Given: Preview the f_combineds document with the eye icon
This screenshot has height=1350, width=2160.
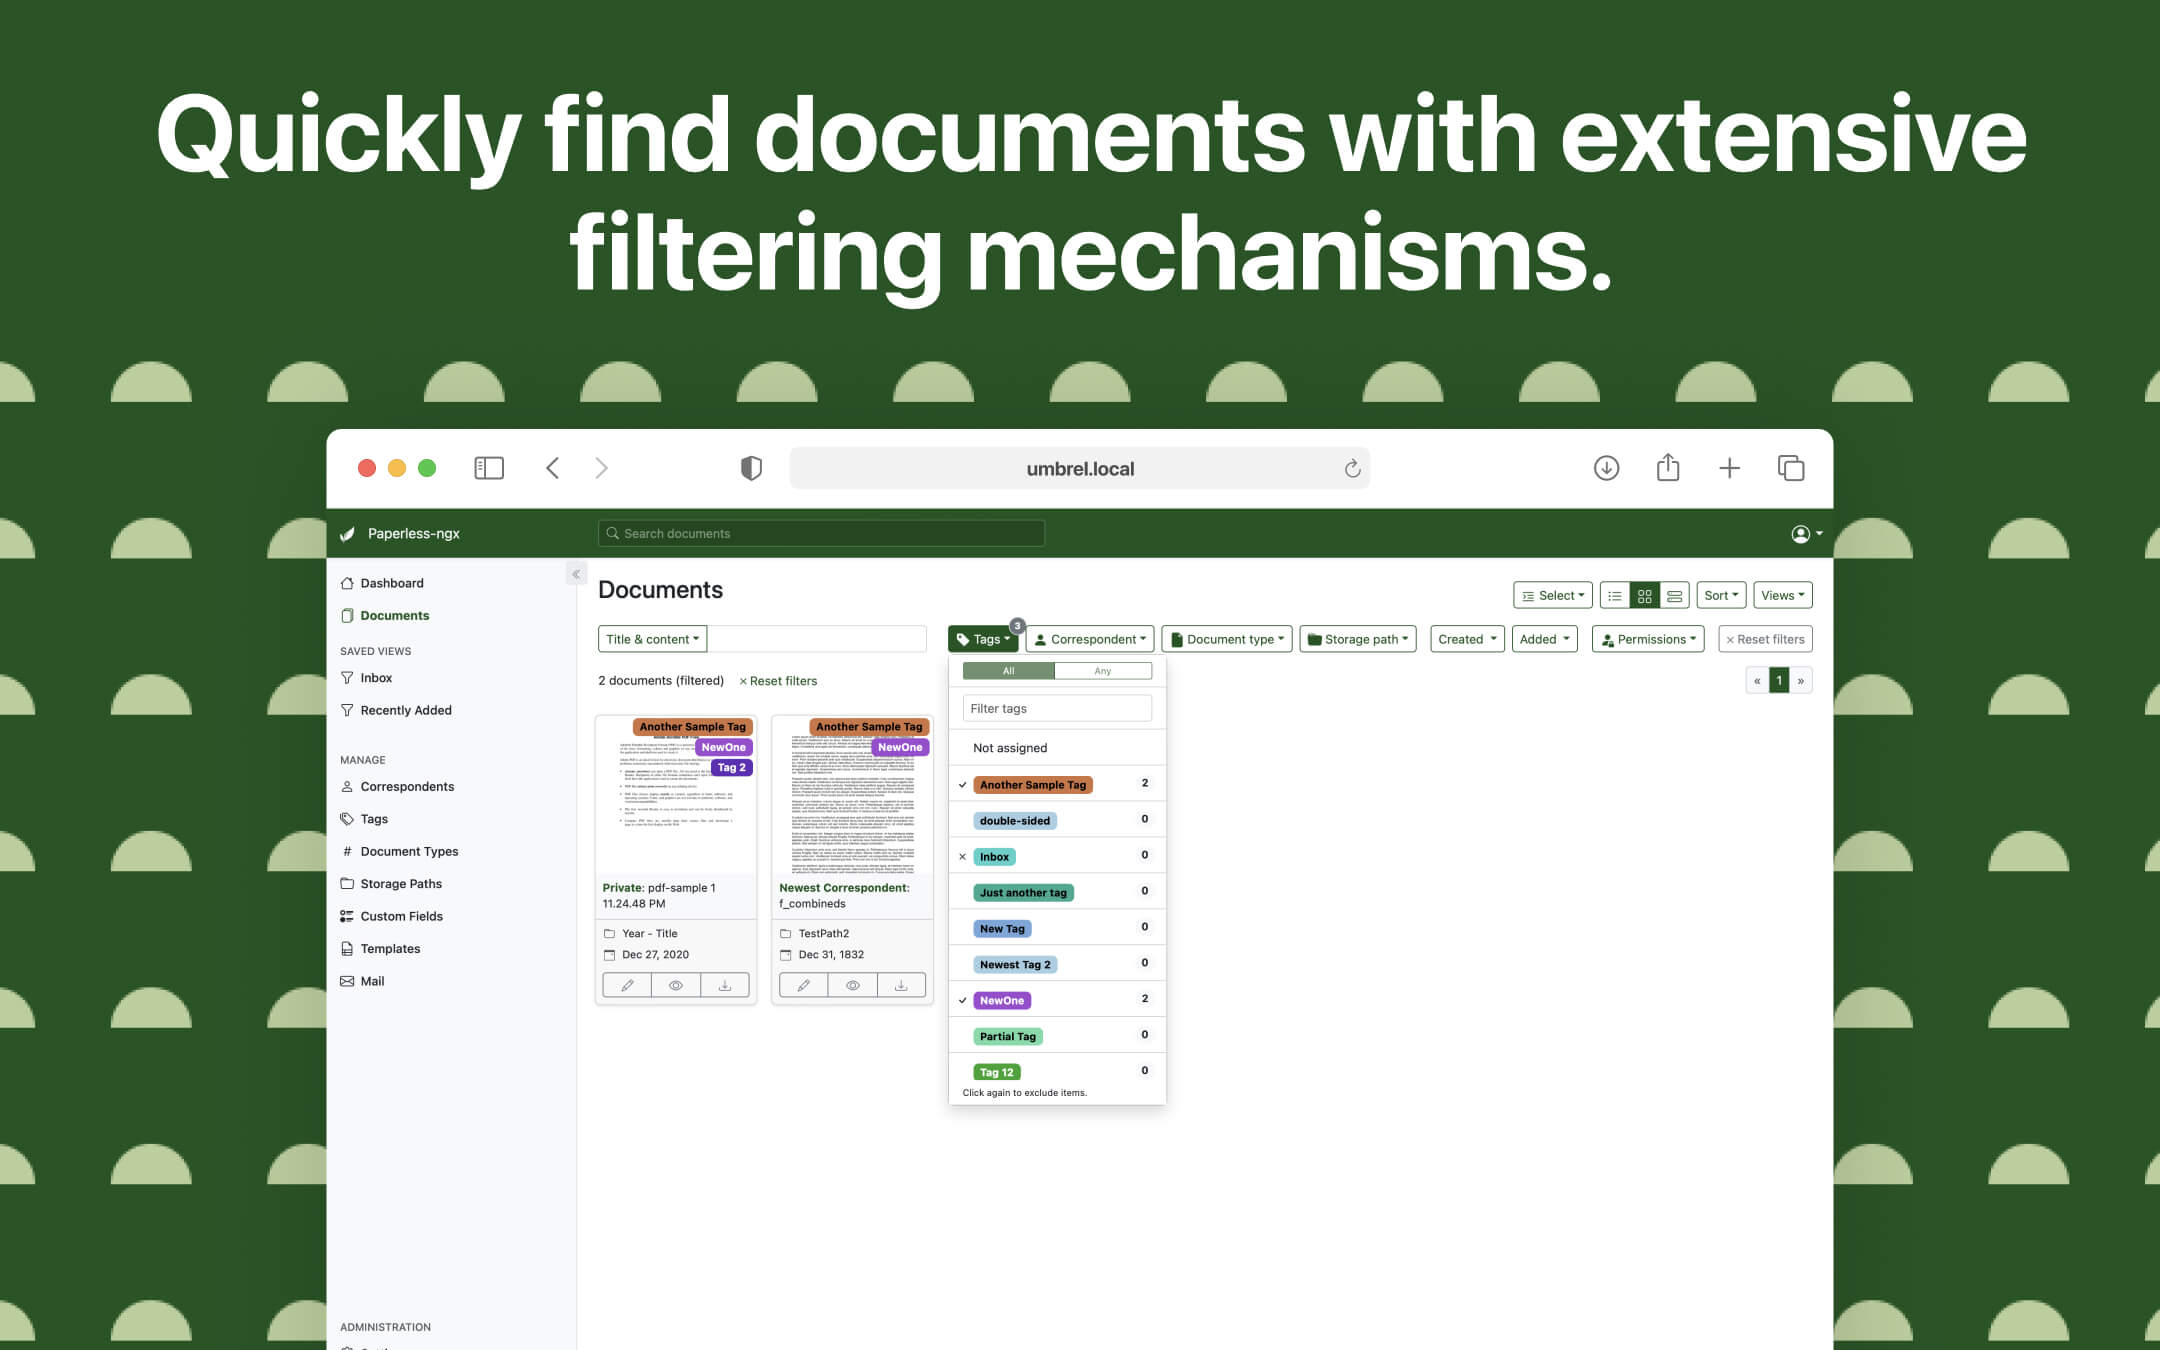Looking at the screenshot, I should pyautogui.click(x=852, y=985).
